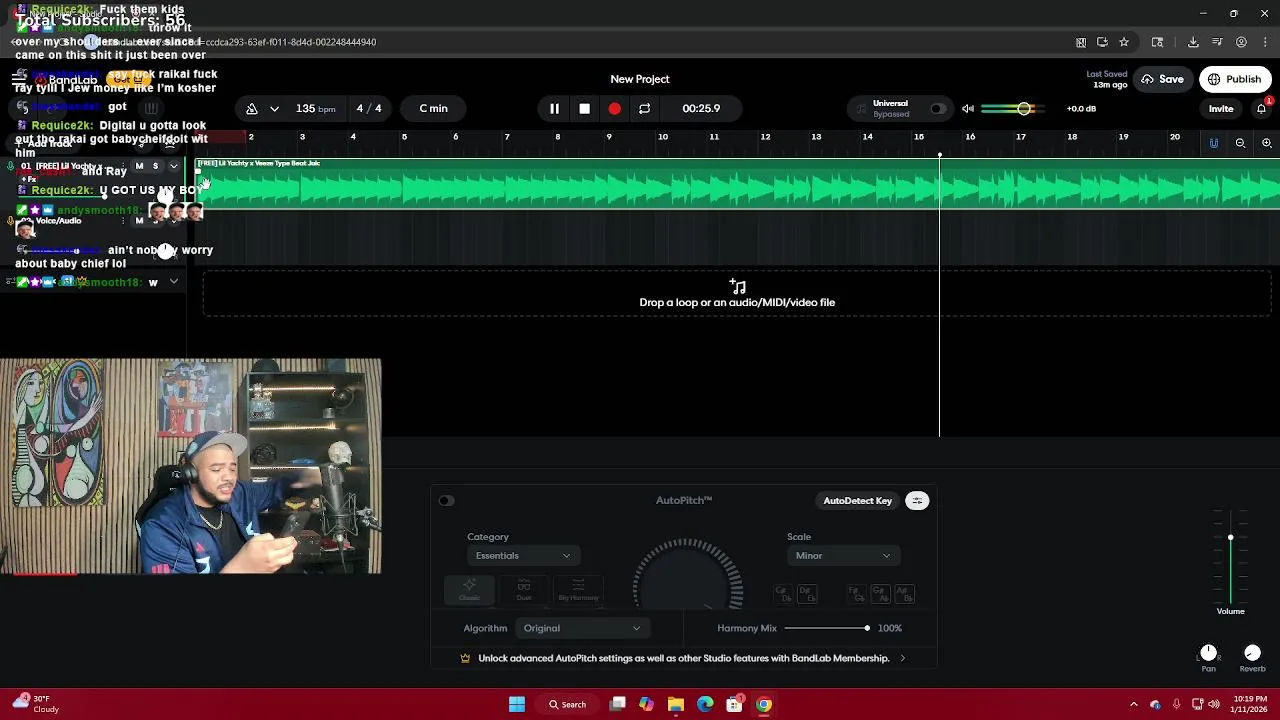Start recording with the red record button
Image resolution: width=1280 pixels, height=720 pixels.
[614, 108]
